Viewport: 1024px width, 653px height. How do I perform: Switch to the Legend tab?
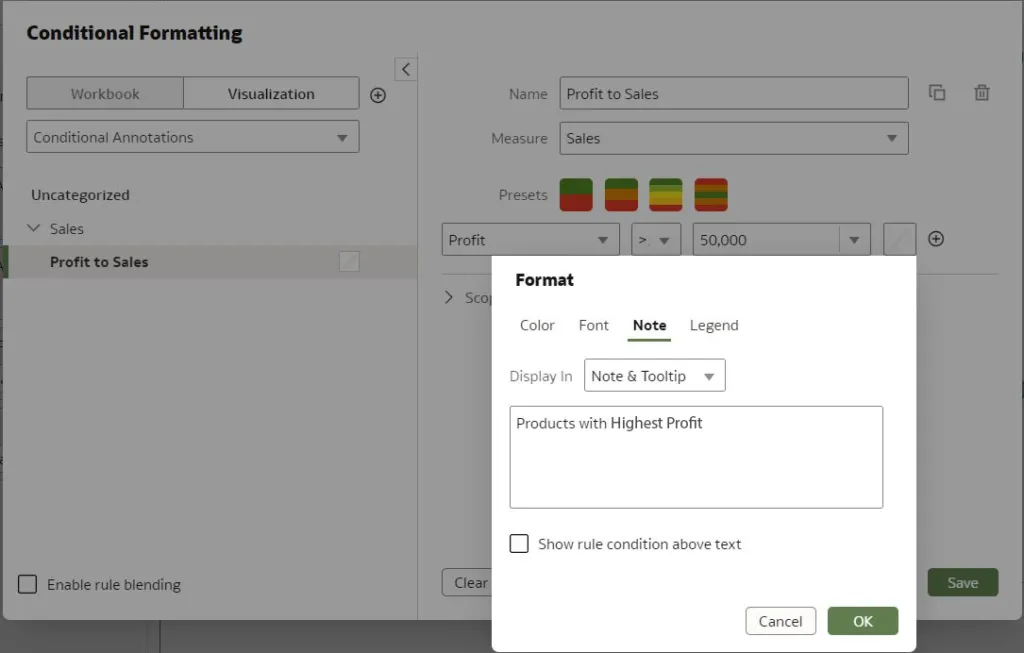point(714,325)
